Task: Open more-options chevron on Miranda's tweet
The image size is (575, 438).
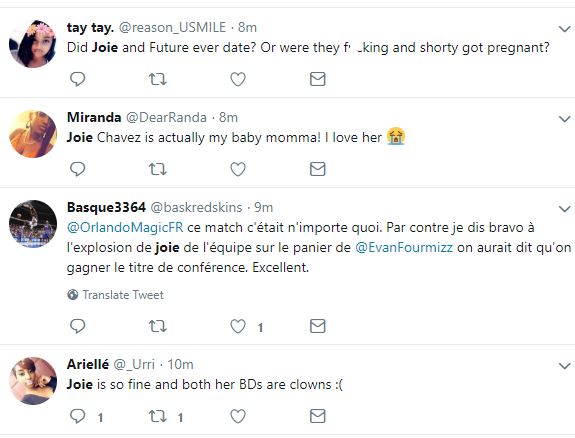Action: pyautogui.click(x=564, y=119)
